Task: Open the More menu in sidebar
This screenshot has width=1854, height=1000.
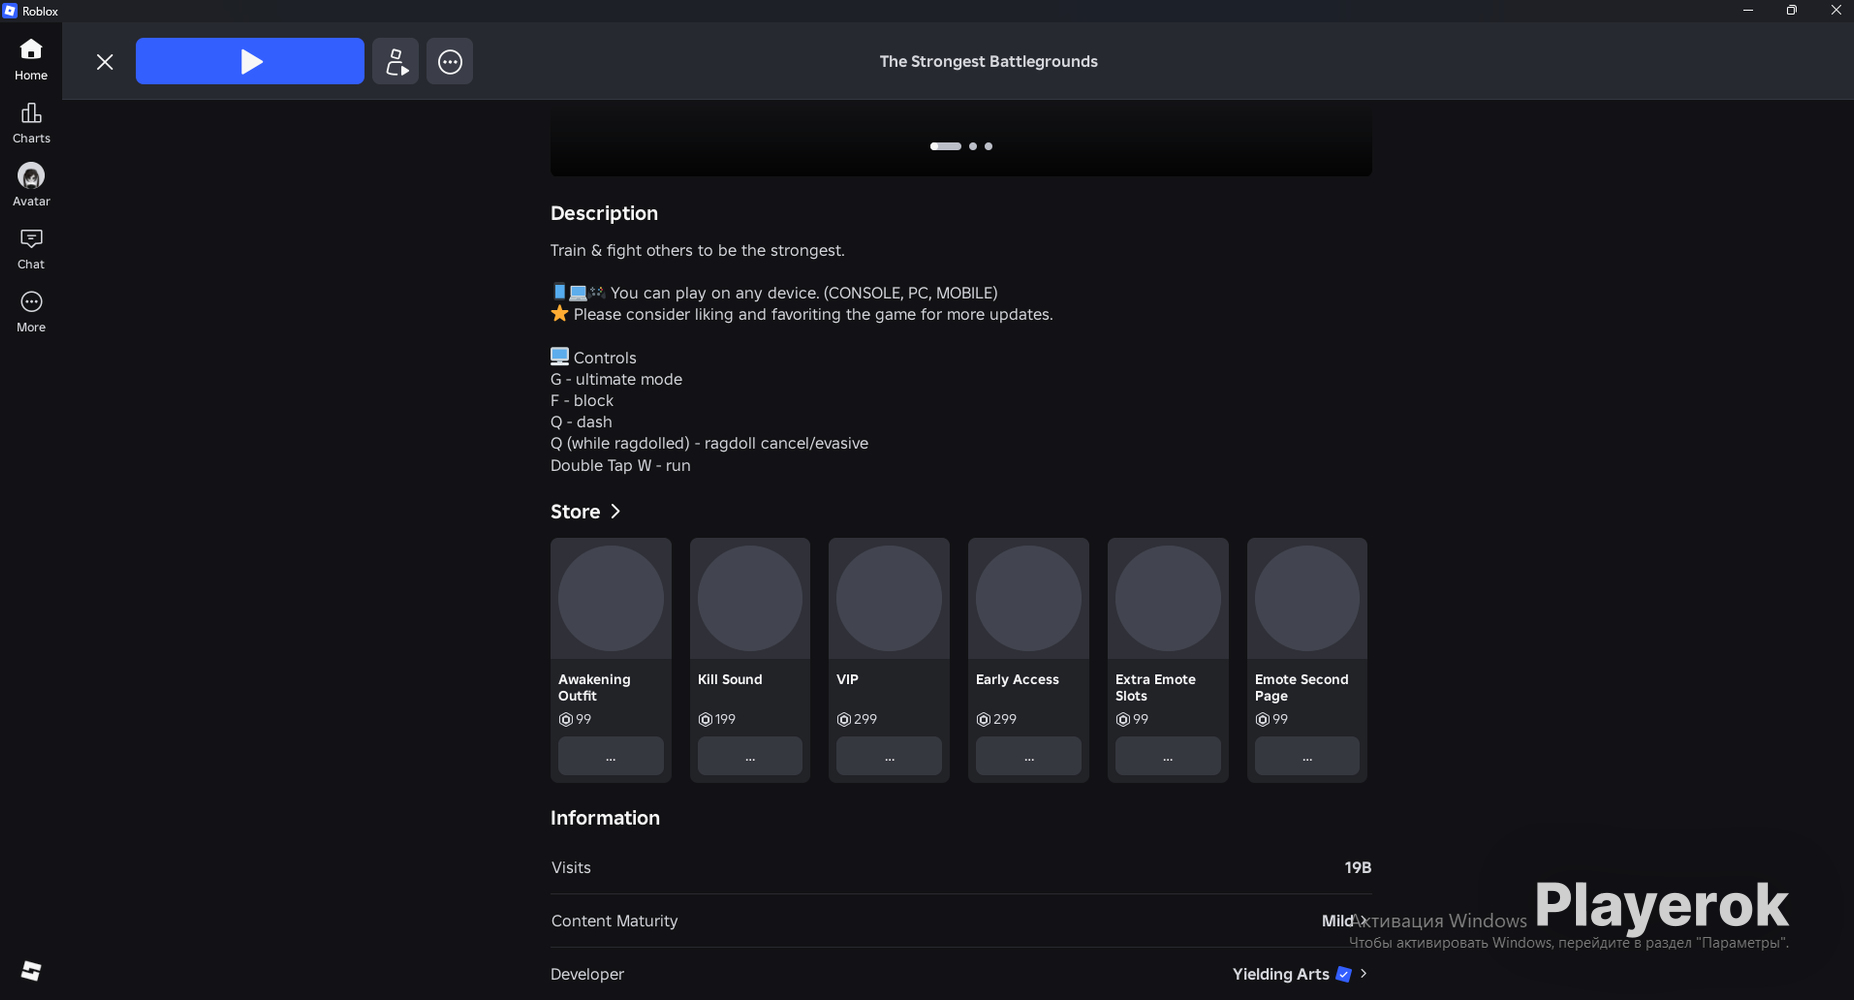Action: [31, 312]
